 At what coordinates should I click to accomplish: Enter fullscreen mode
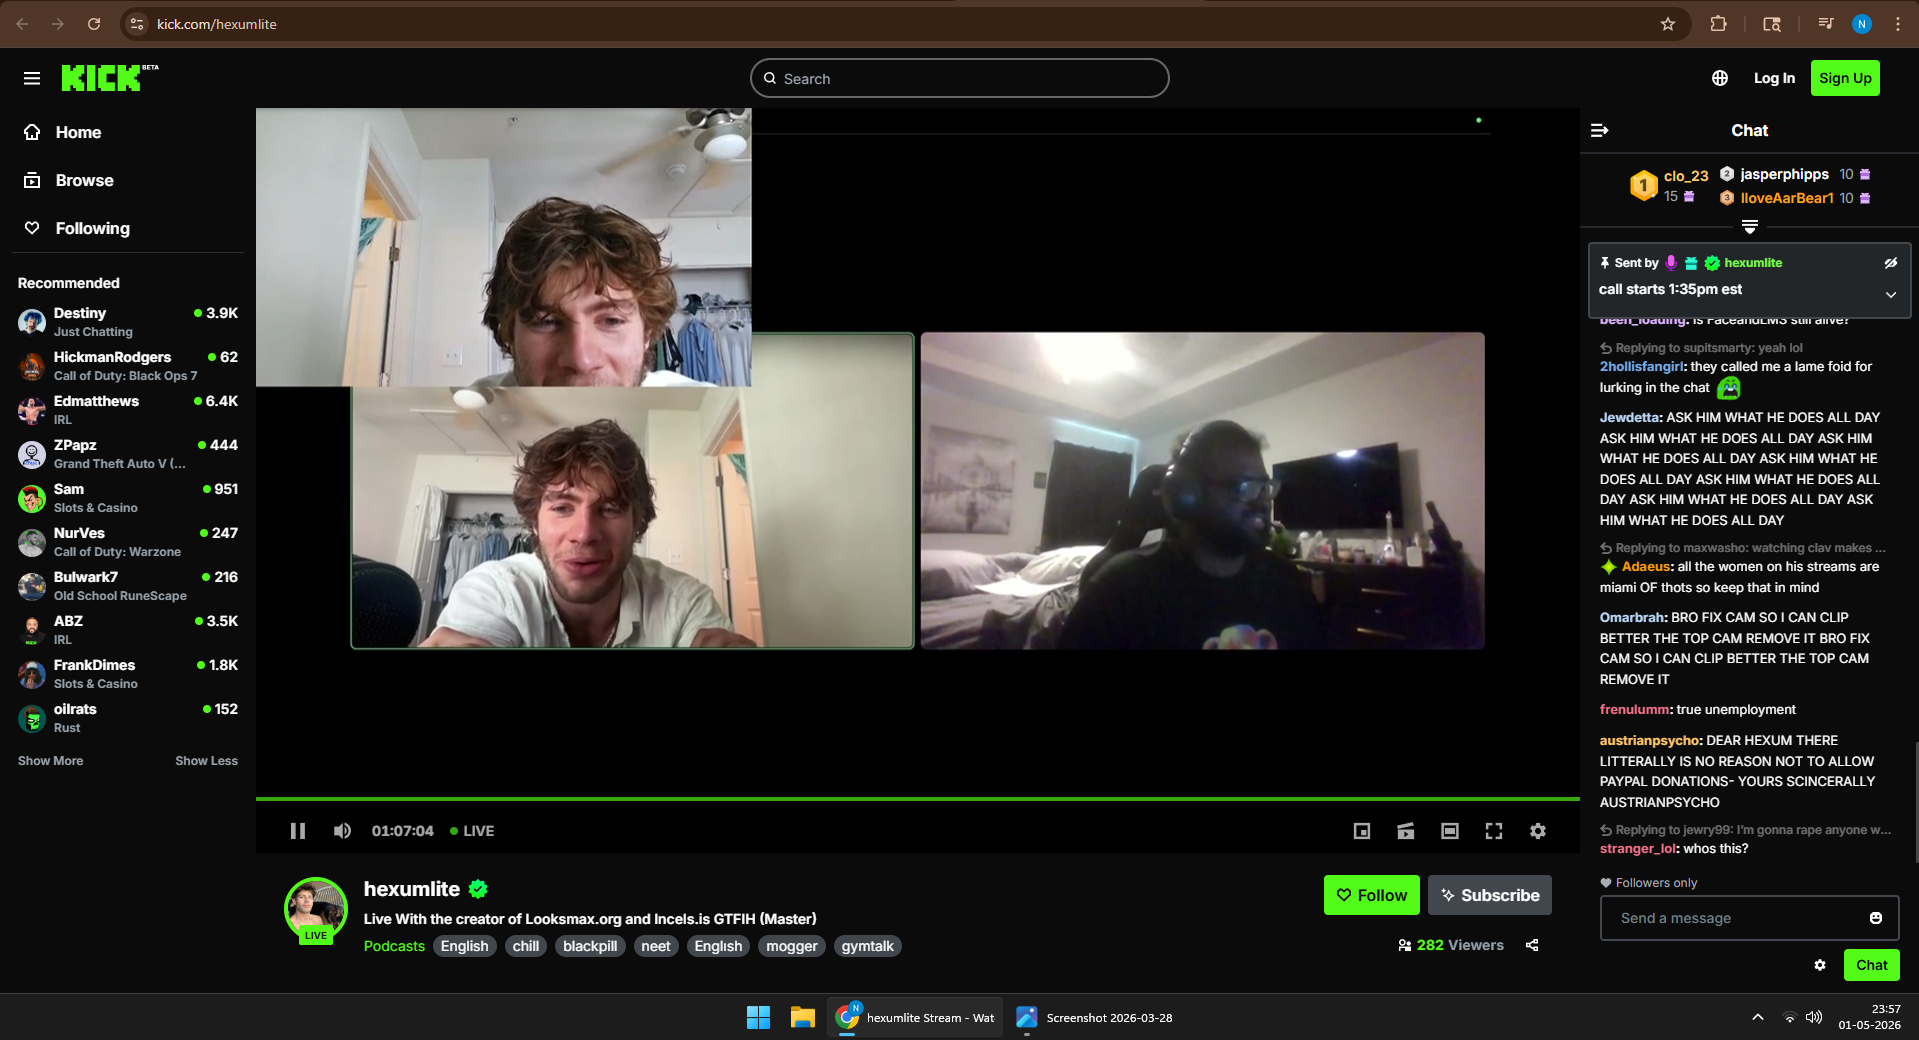(1494, 831)
